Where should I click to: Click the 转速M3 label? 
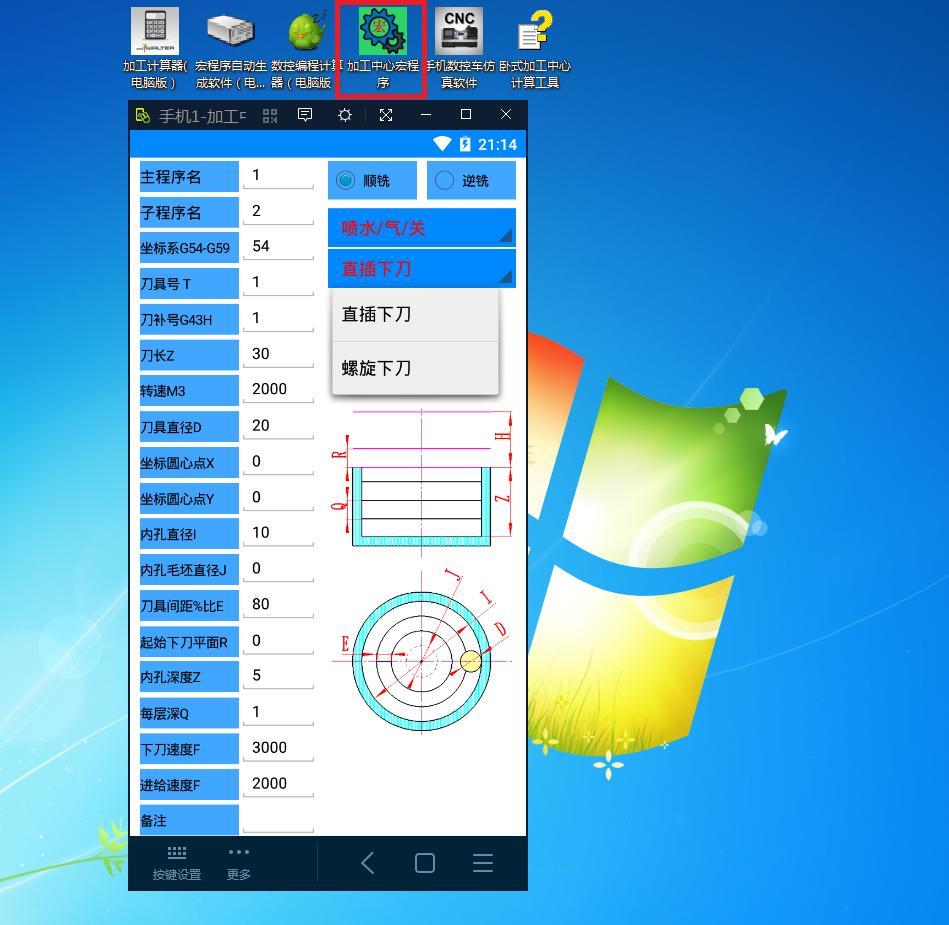click(x=189, y=391)
